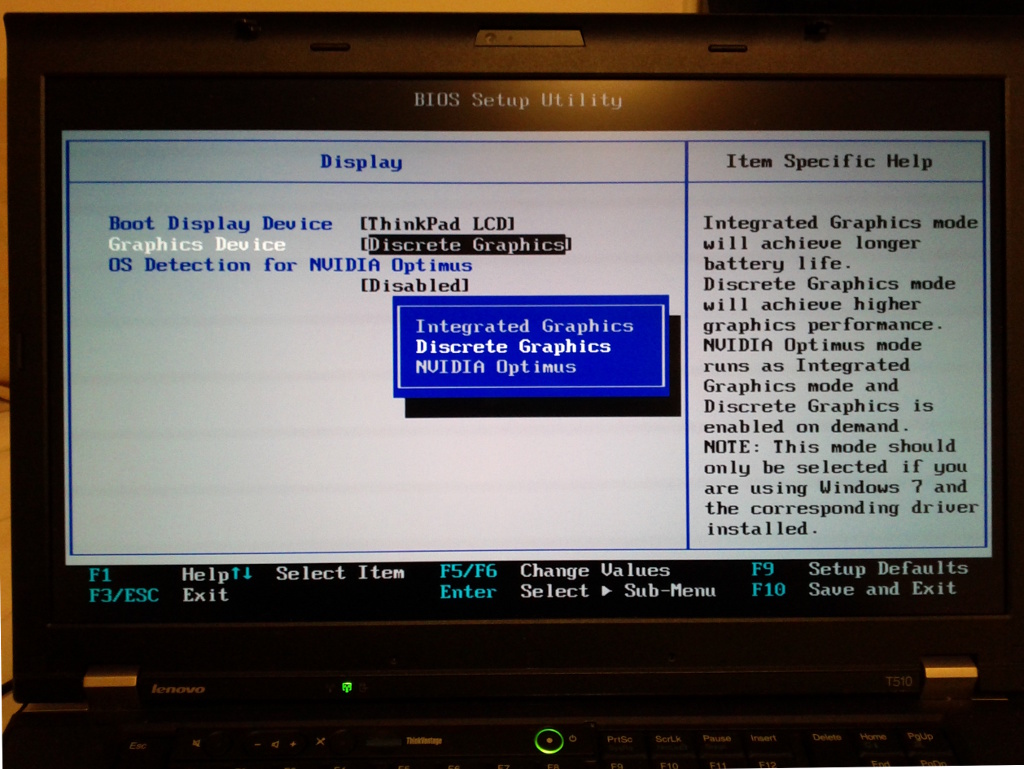
Task: Click the help line "battery life."
Action: pyautogui.click(x=777, y=264)
